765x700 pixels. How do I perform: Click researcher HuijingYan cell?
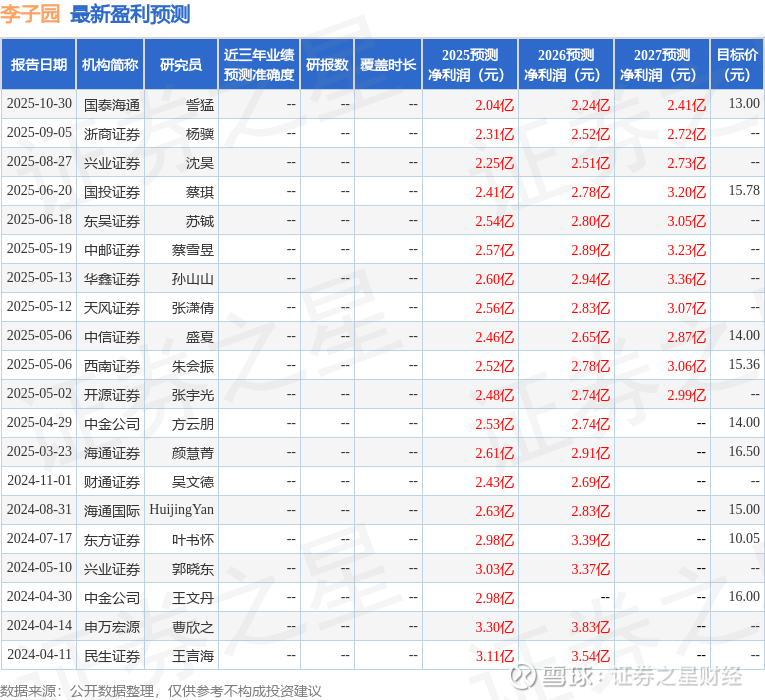(181, 510)
